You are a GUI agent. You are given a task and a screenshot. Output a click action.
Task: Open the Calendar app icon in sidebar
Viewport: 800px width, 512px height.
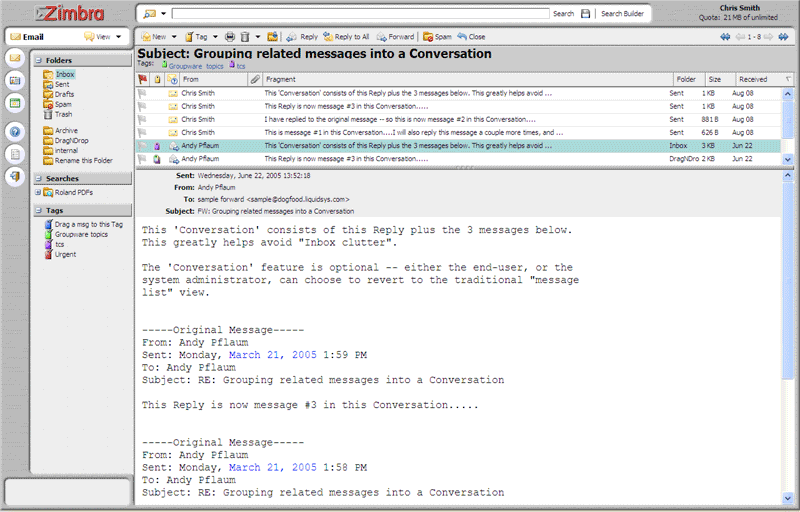tap(15, 103)
